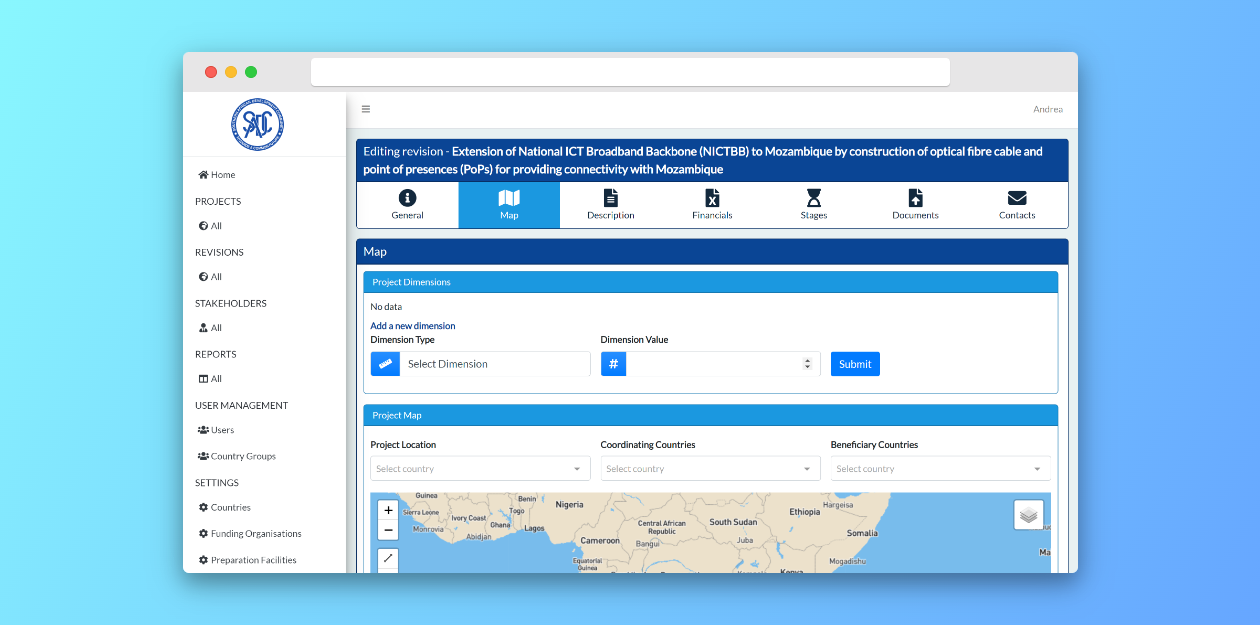Image resolution: width=1260 pixels, height=625 pixels.
Task: Zoom in on the map
Action: [x=388, y=510]
